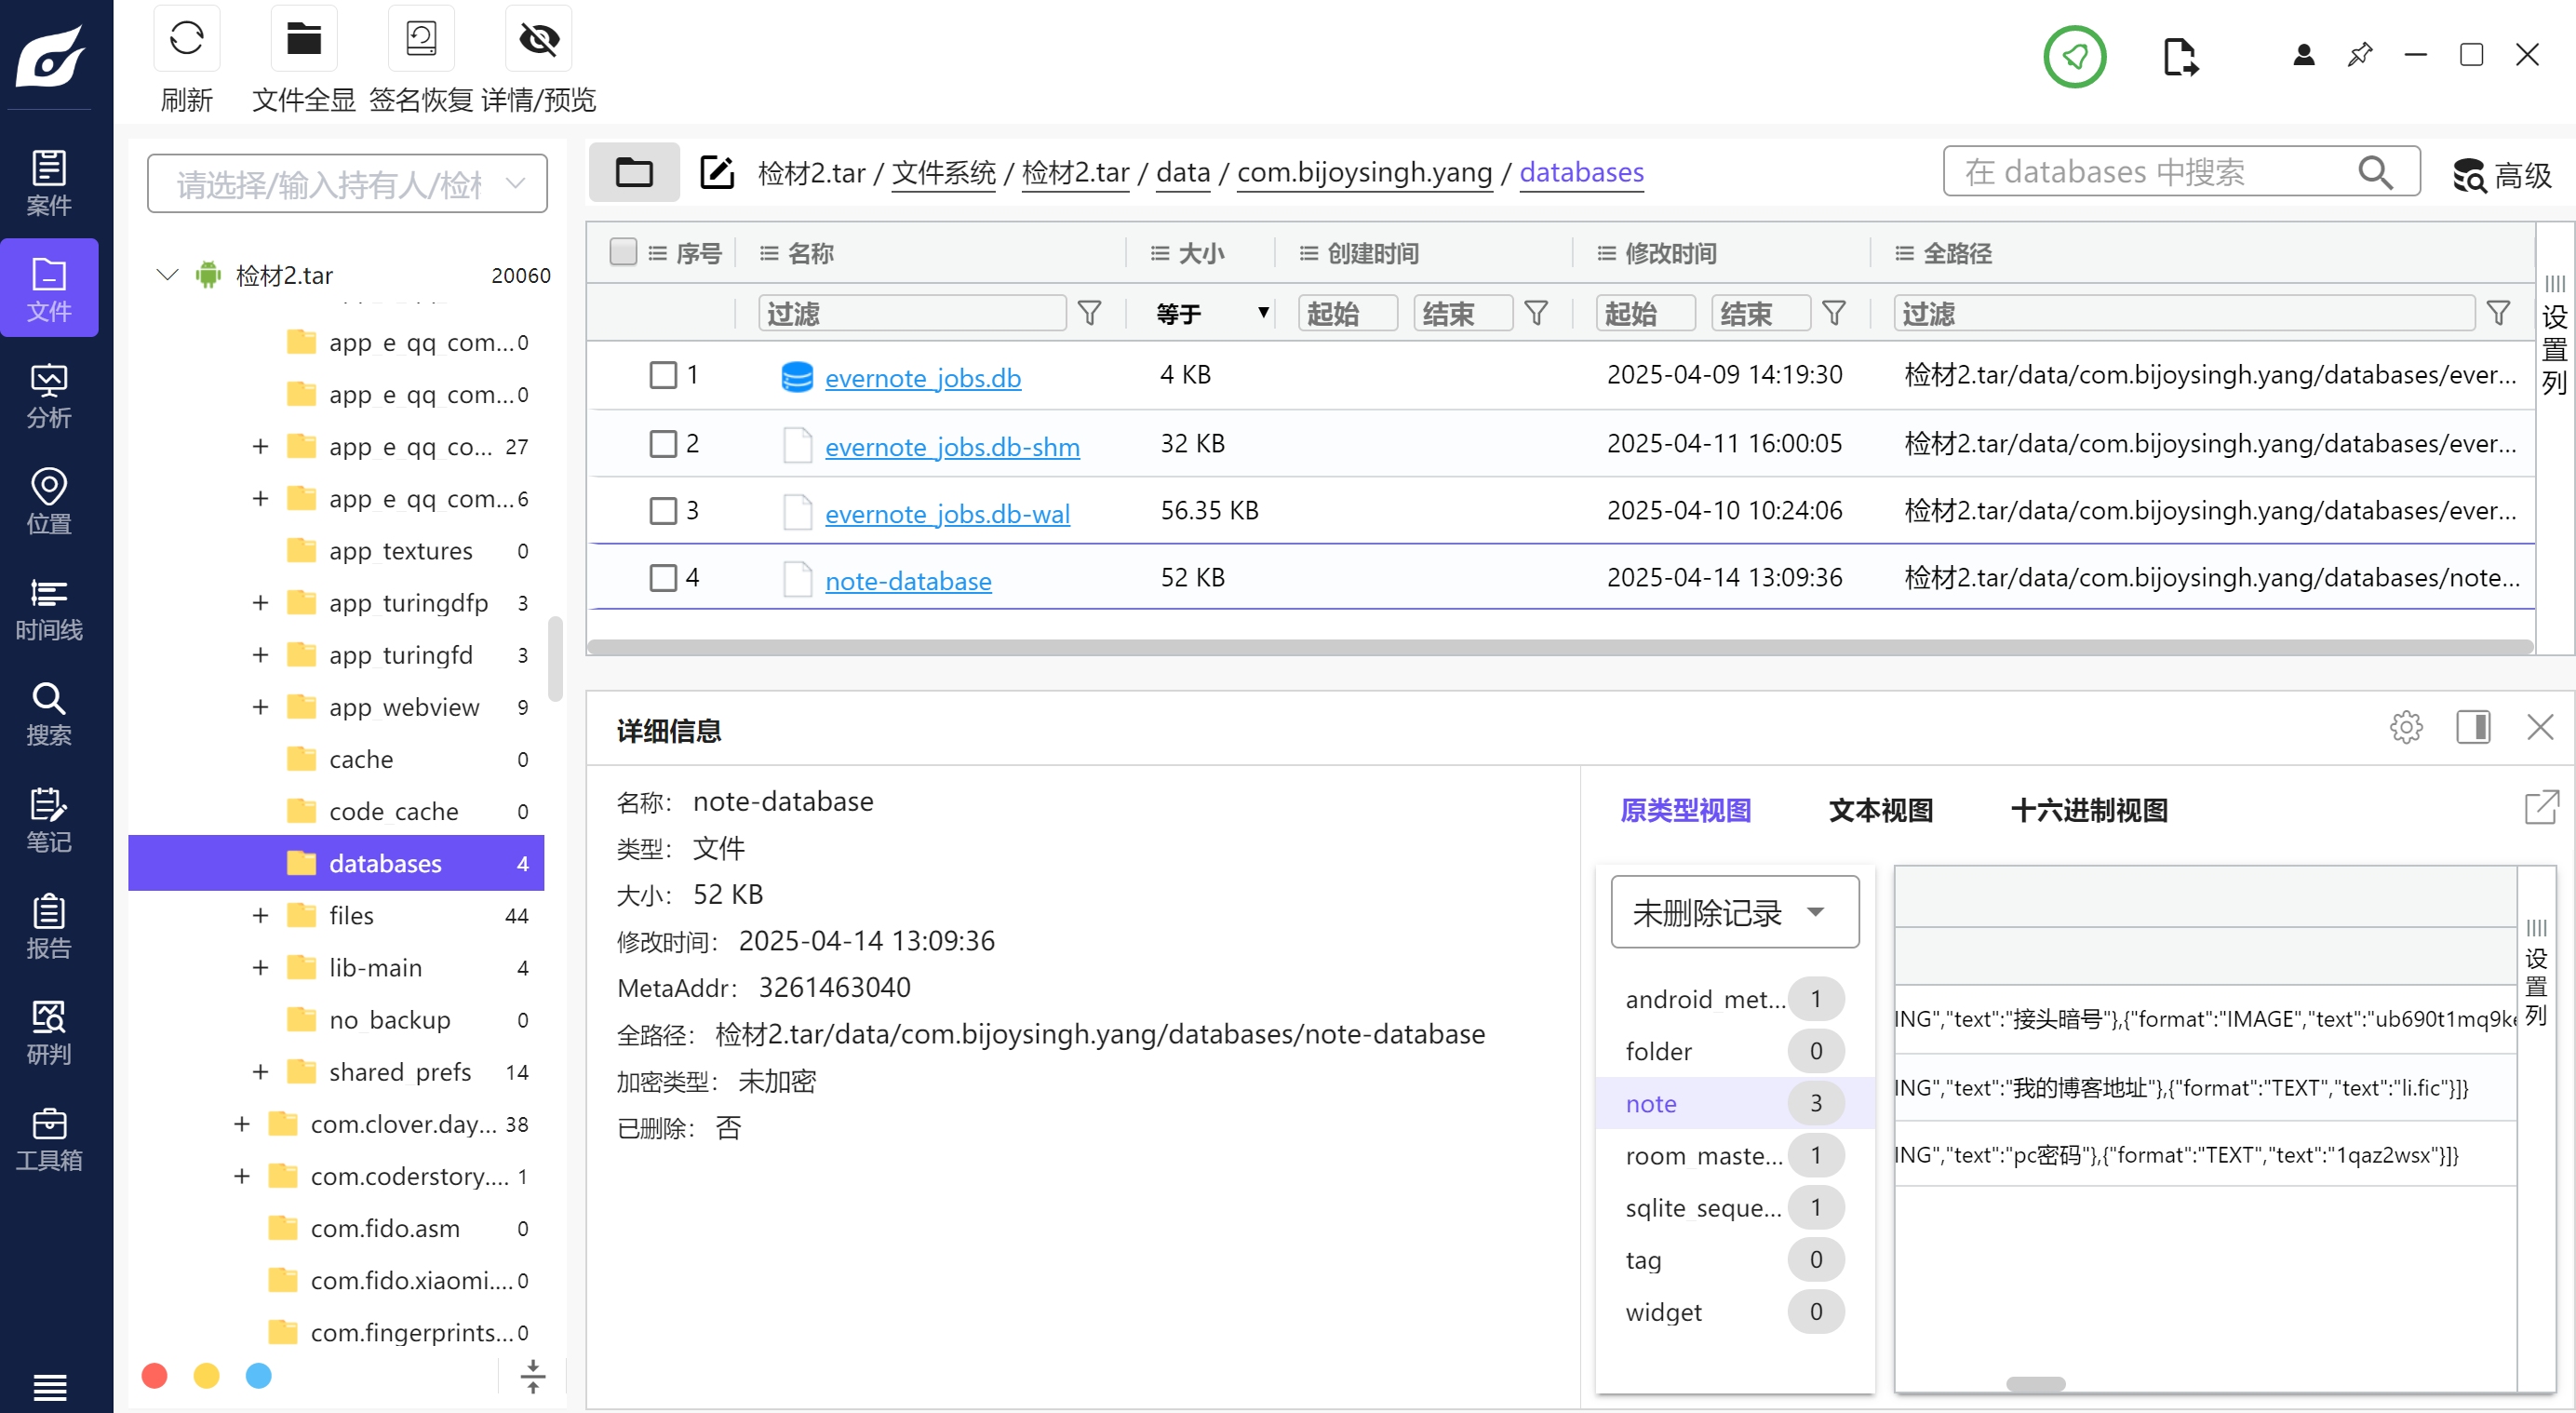Collapse the 检材2.tar root node
Image resolution: width=2576 pixels, height=1413 pixels.
168,274
